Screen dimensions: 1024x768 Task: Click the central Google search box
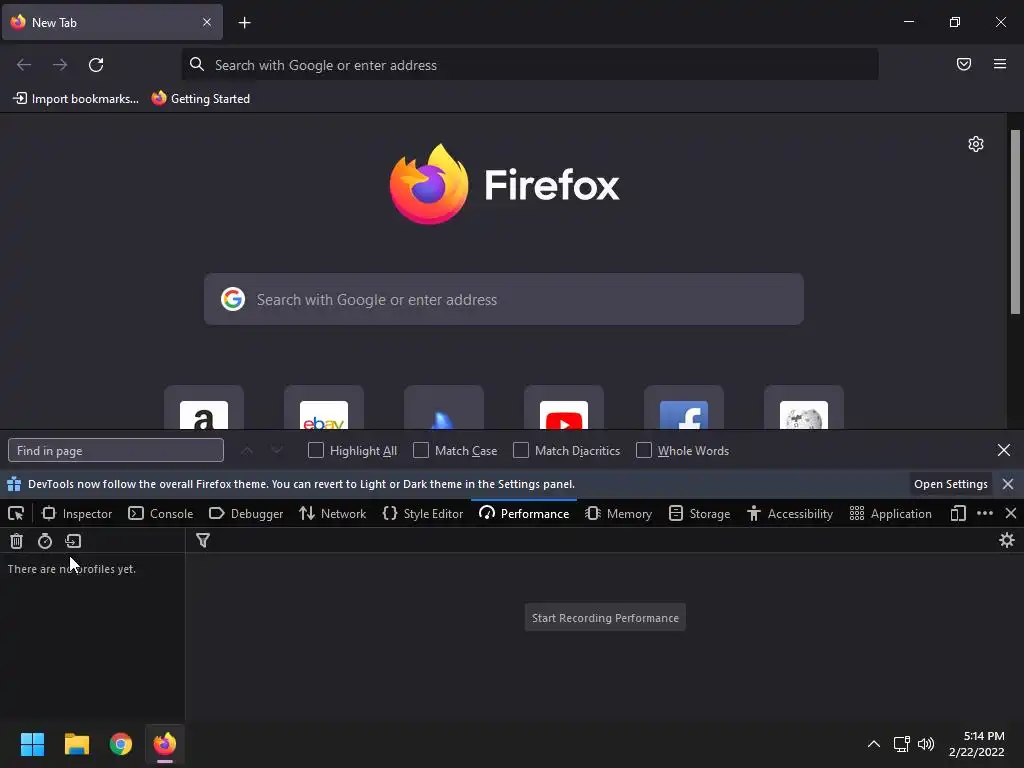click(504, 299)
